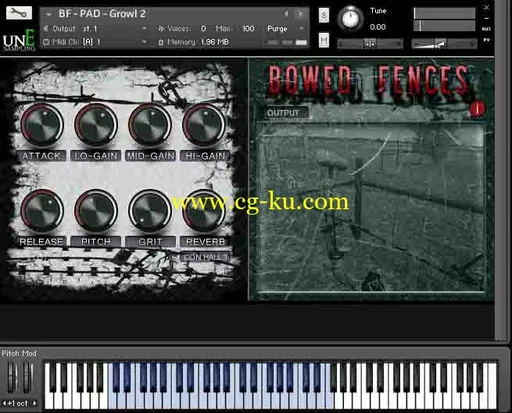Click the MID-GAIN label

pos(150,156)
